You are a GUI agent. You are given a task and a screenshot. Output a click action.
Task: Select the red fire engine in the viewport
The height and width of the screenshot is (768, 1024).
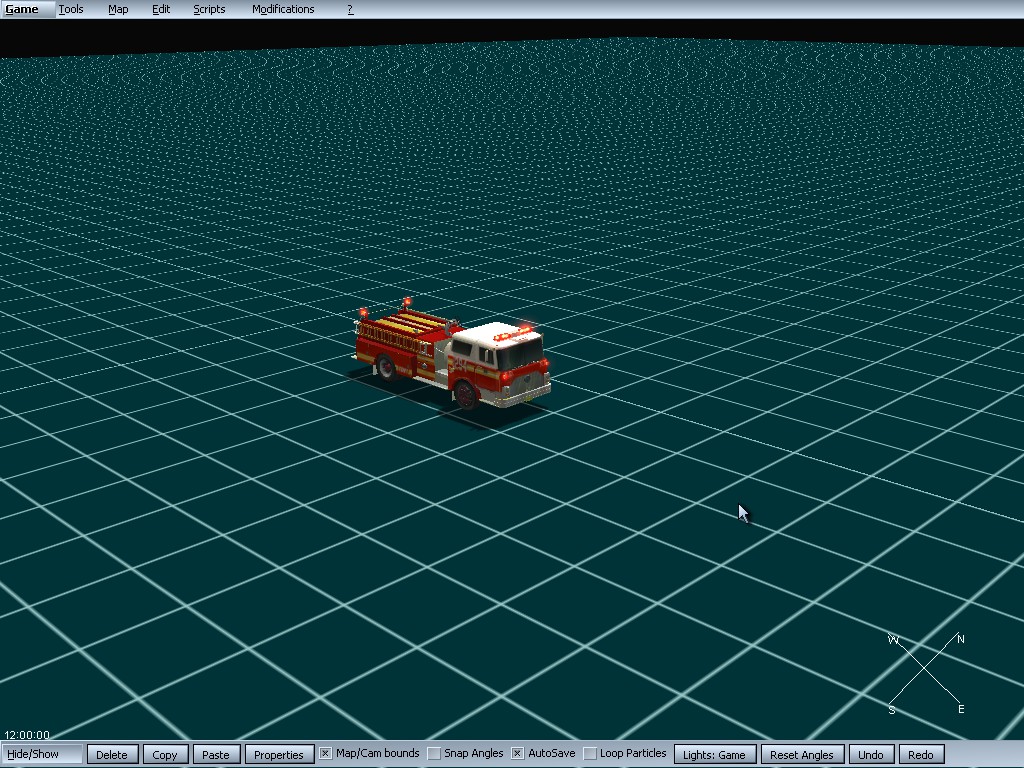pos(453,356)
